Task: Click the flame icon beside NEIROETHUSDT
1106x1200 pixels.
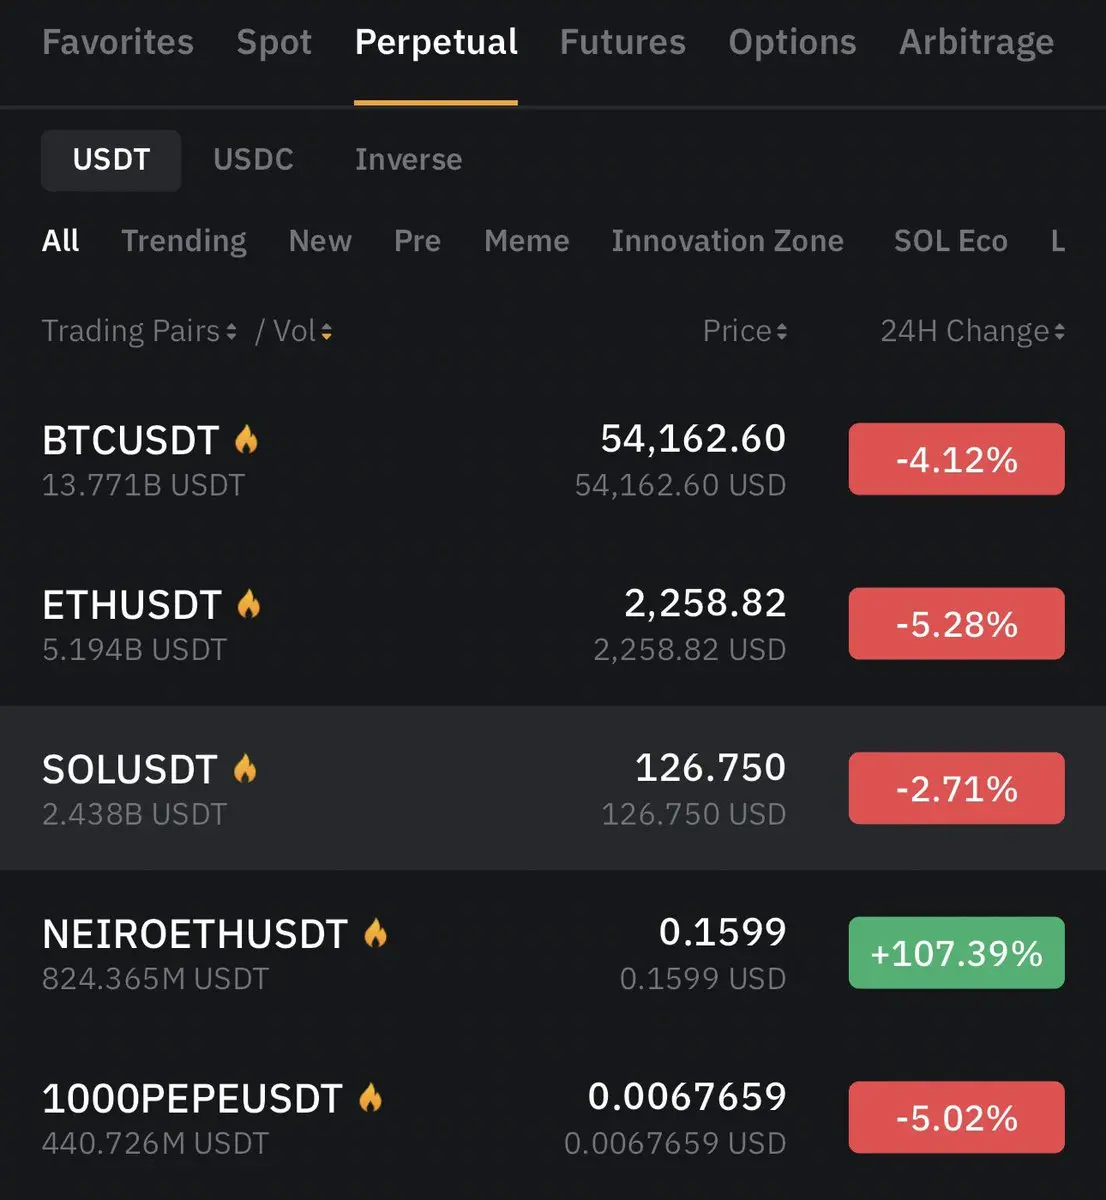Action: tap(375, 933)
